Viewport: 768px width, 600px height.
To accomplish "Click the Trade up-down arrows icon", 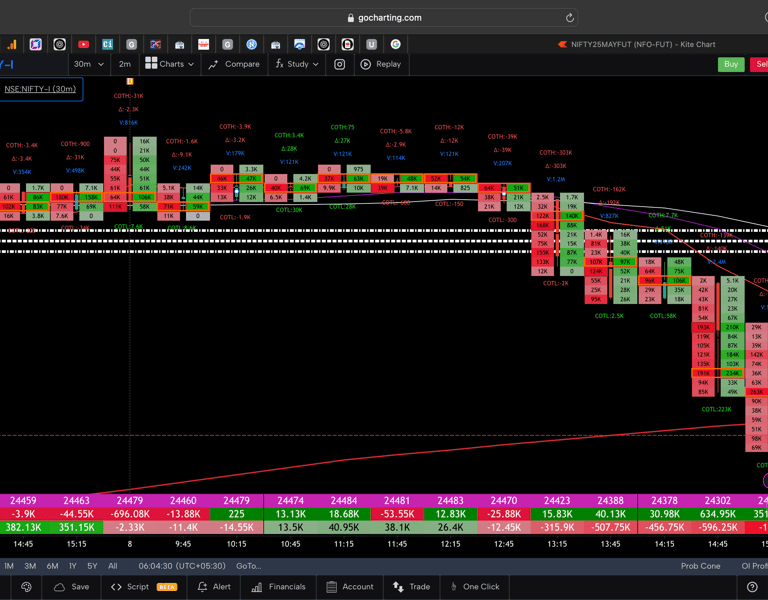I will coord(398,587).
